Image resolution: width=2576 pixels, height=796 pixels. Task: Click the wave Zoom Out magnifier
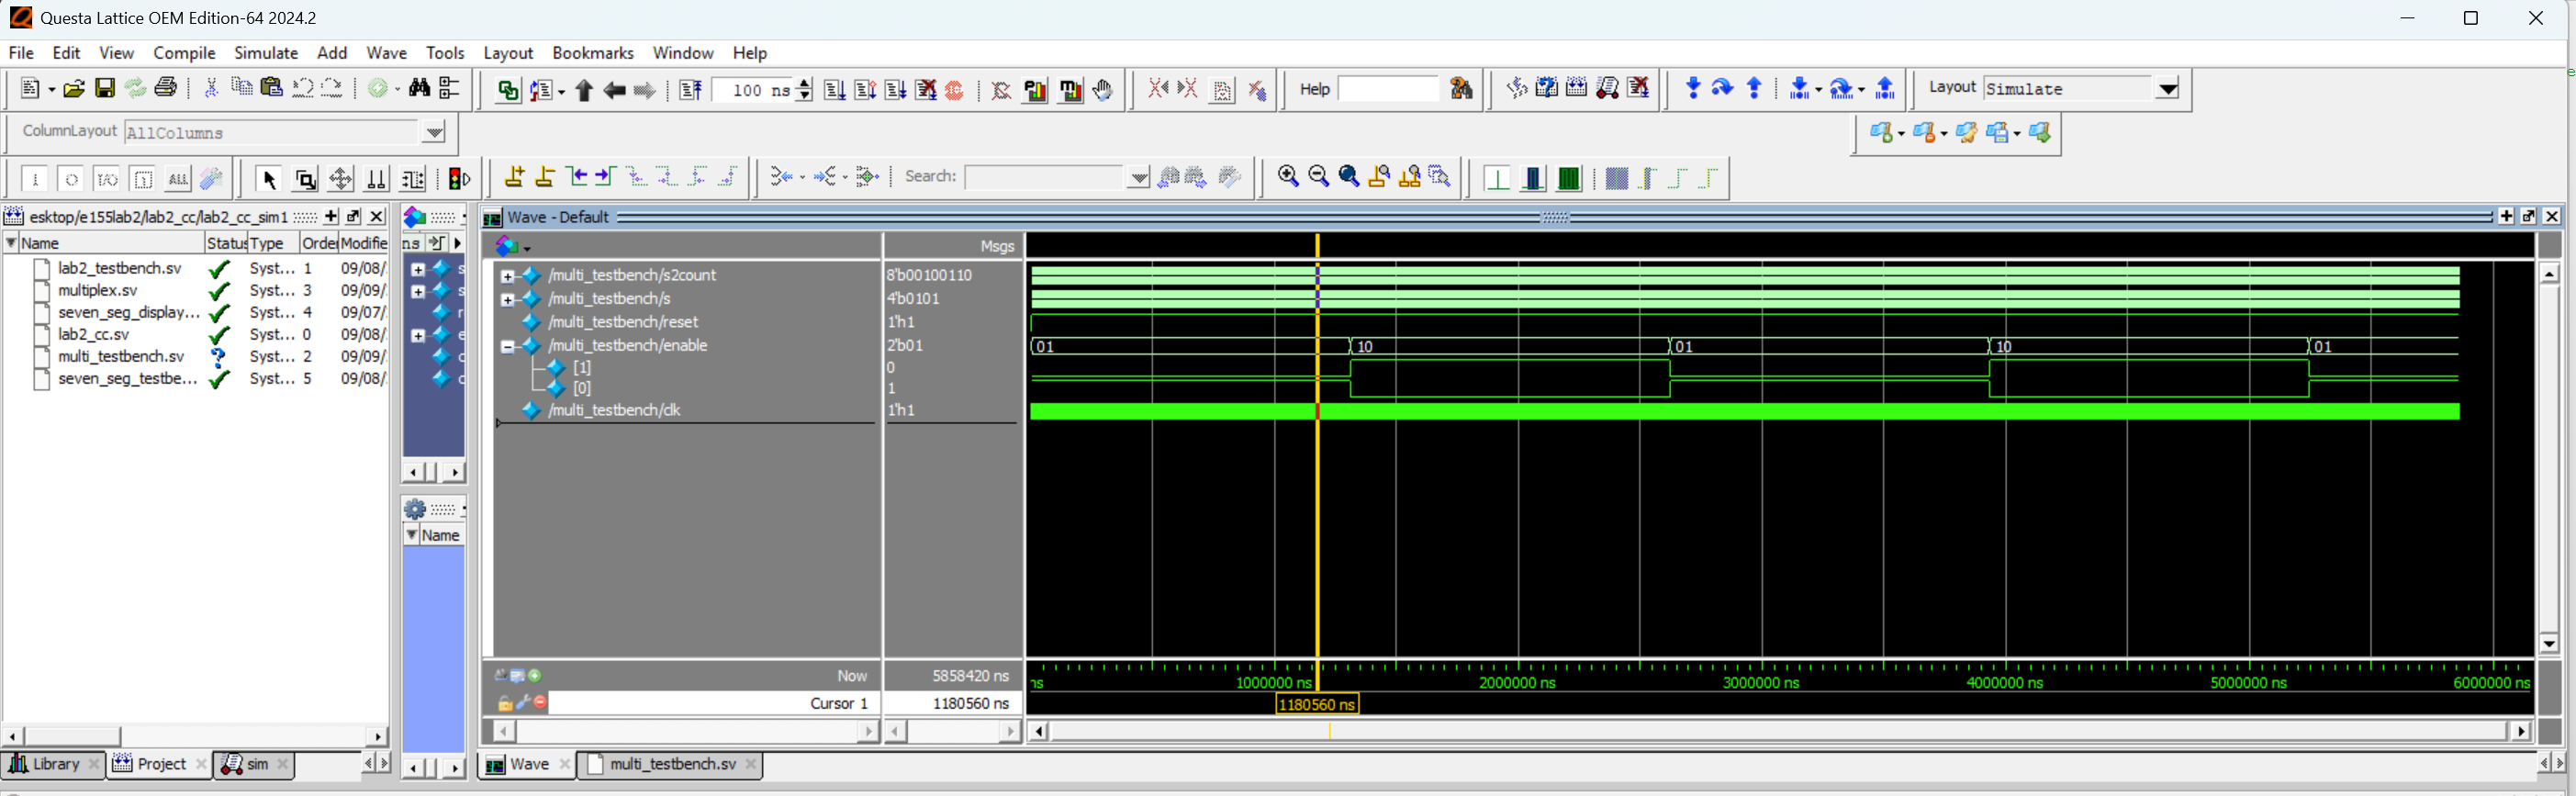click(1318, 177)
